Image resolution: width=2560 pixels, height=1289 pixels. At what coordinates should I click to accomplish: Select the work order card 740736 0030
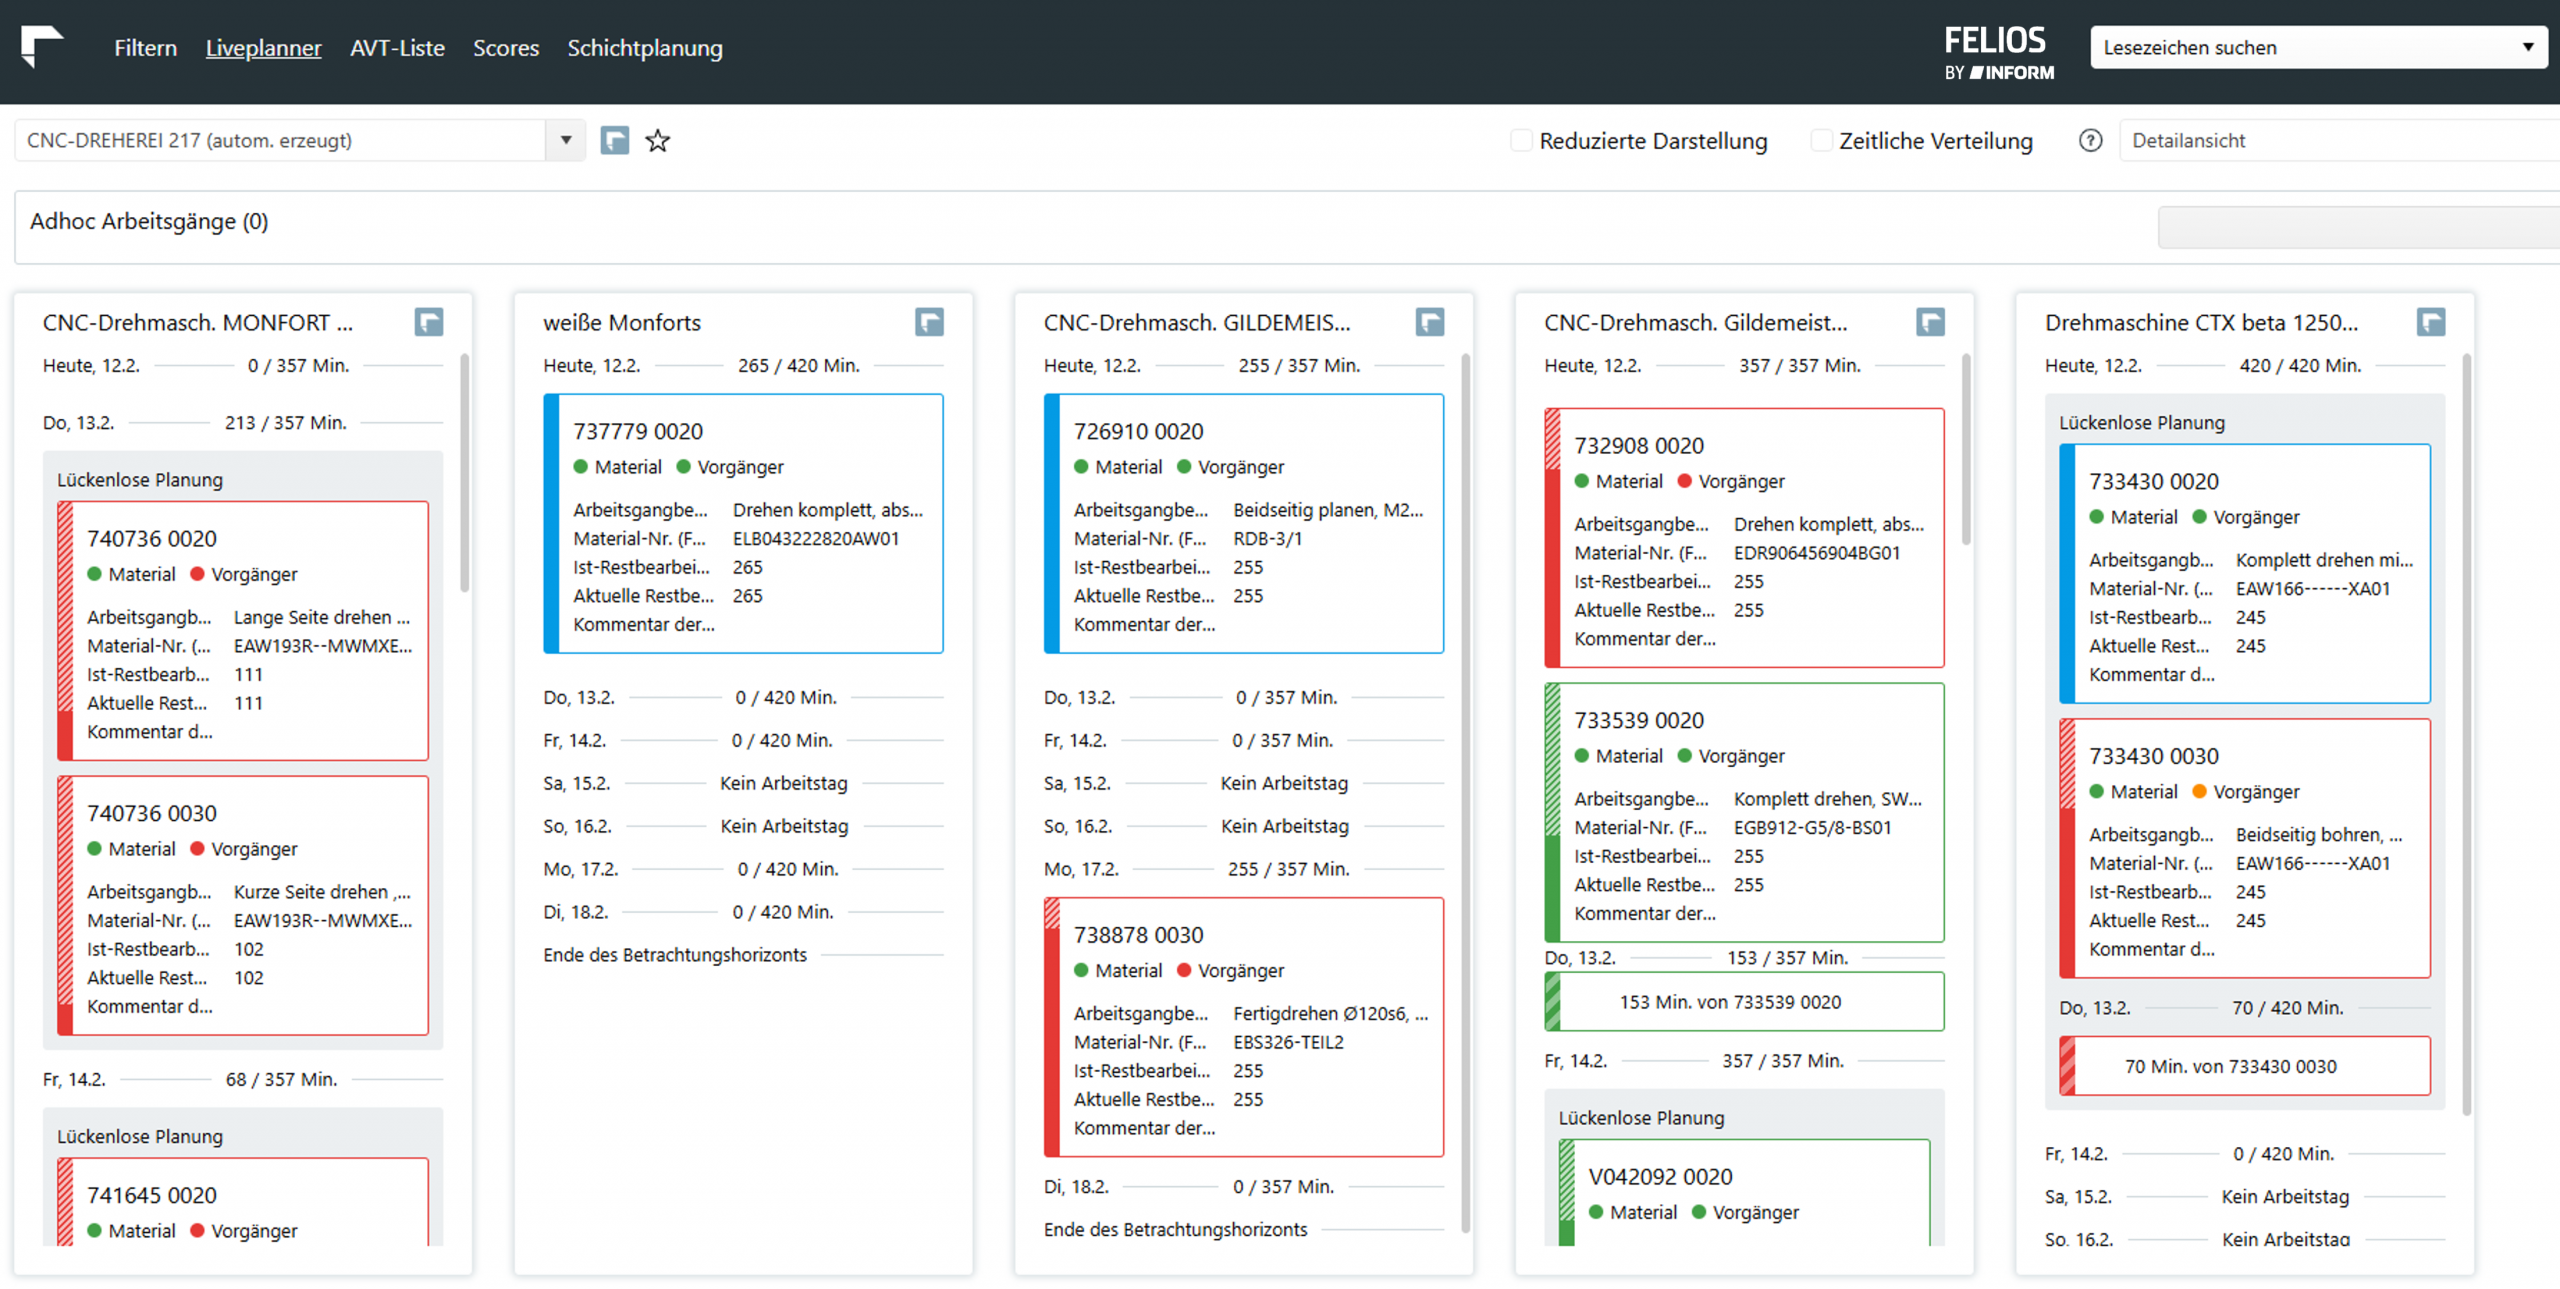pyautogui.click(x=243, y=906)
